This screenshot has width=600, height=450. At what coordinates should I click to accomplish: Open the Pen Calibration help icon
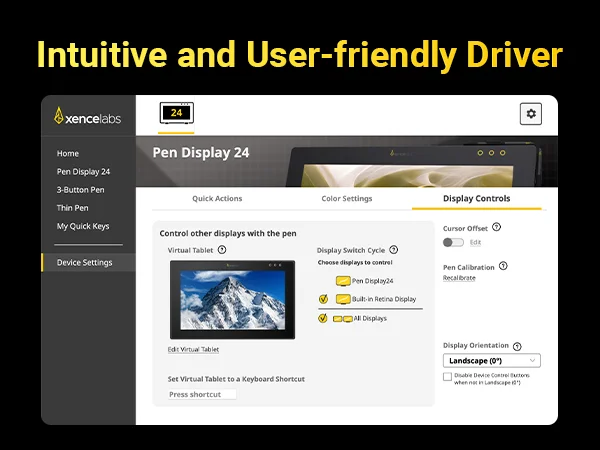[503, 266]
